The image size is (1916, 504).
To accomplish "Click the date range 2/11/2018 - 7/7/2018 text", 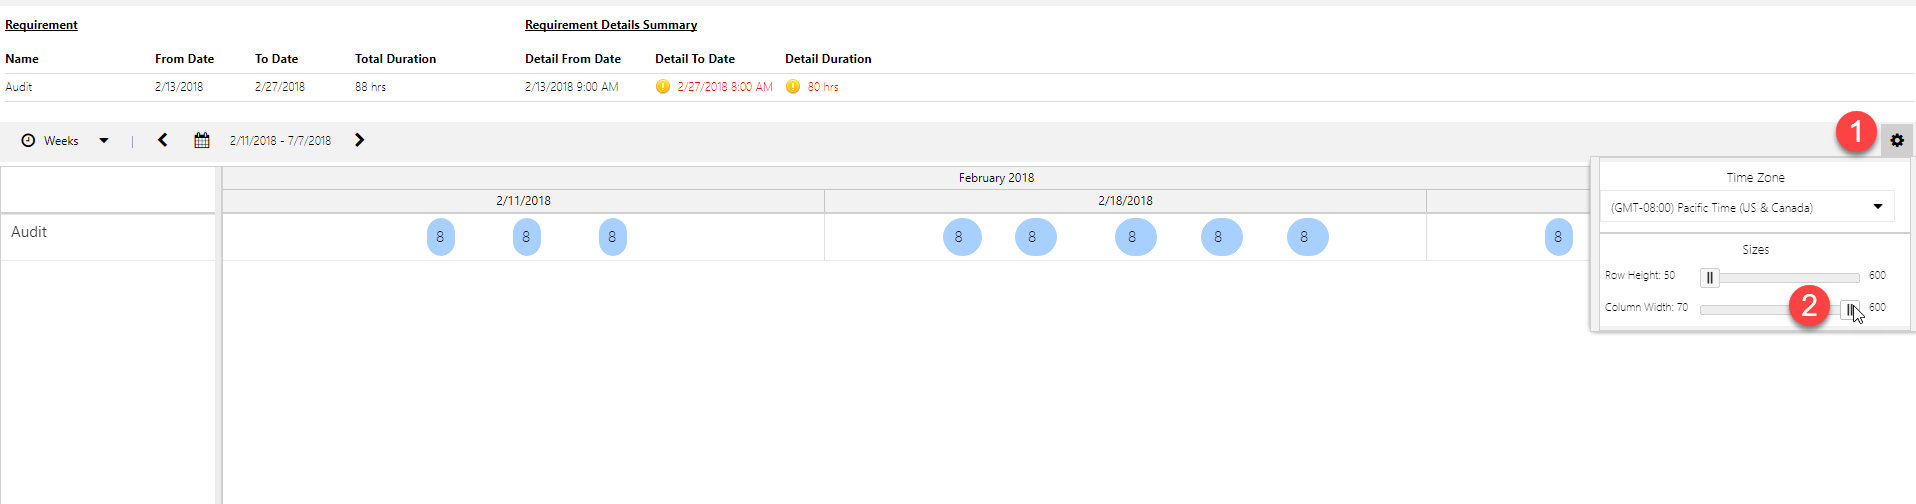I will point(280,141).
